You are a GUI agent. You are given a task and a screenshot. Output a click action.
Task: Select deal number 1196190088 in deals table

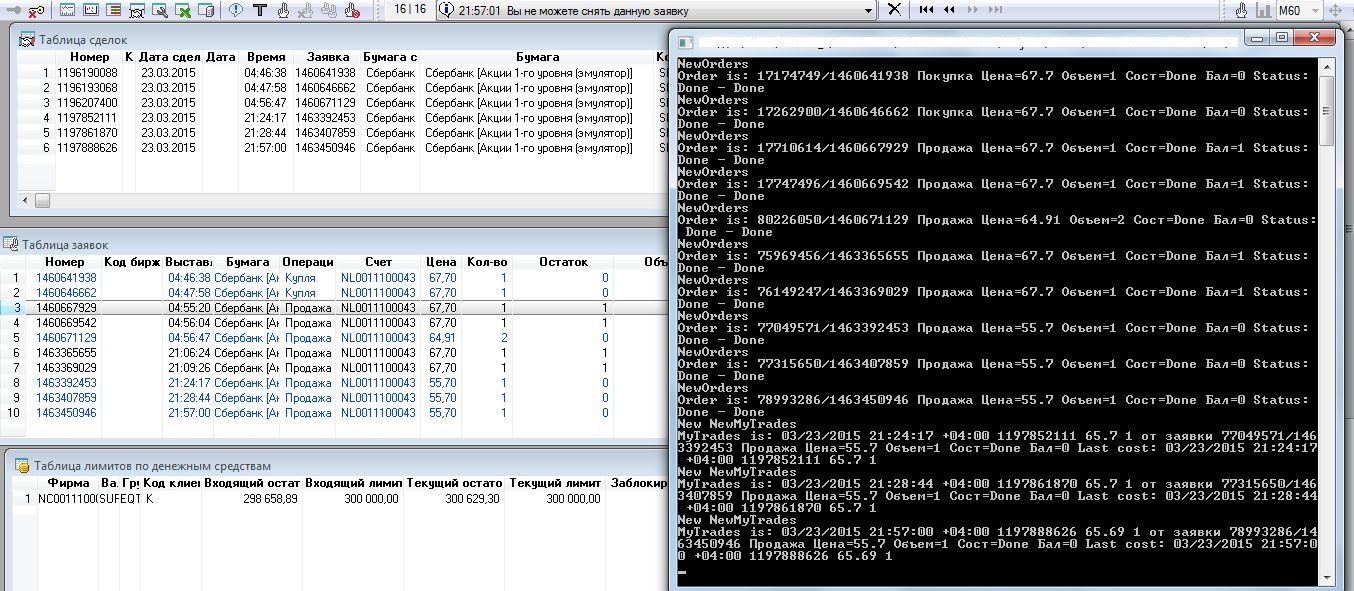[87, 73]
